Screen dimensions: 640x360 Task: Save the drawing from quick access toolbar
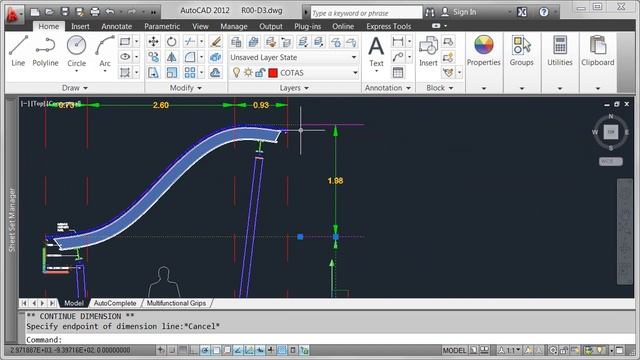65,12
